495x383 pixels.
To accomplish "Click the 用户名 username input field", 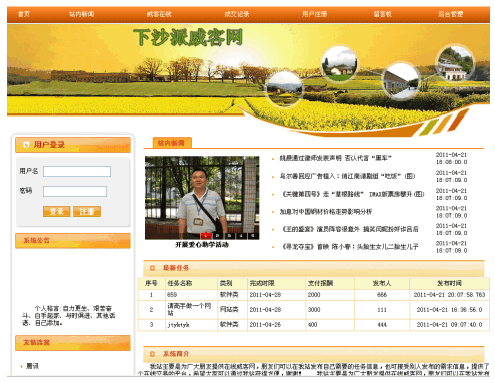I will pos(77,171).
